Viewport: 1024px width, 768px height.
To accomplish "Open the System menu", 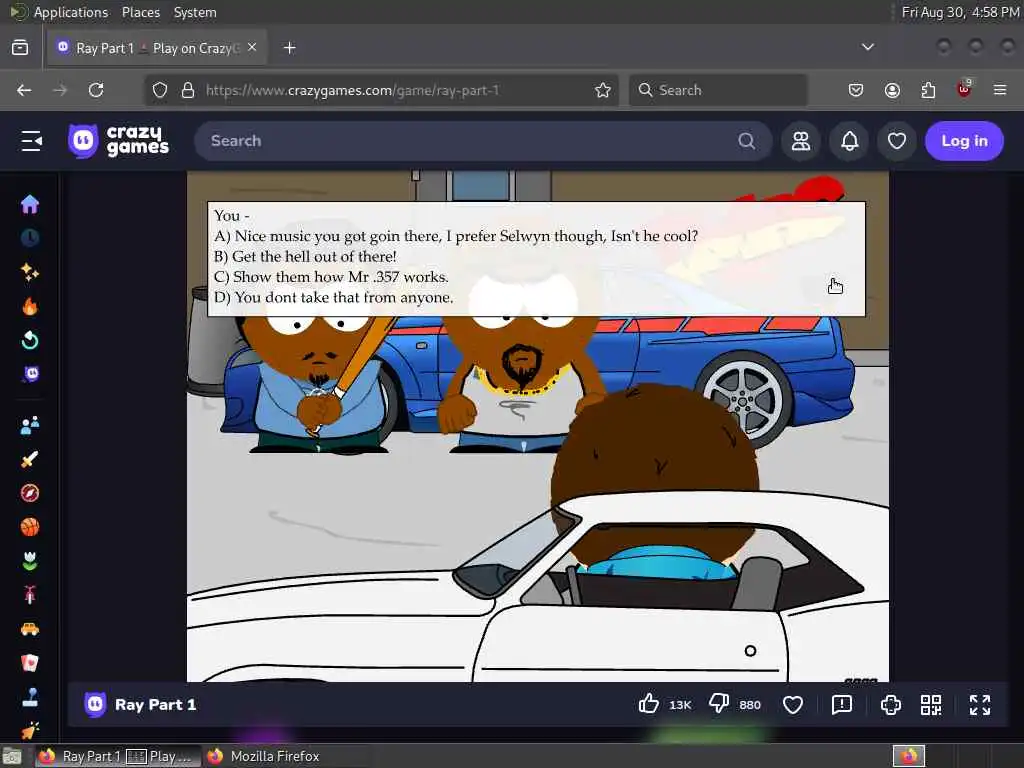I will (x=195, y=12).
